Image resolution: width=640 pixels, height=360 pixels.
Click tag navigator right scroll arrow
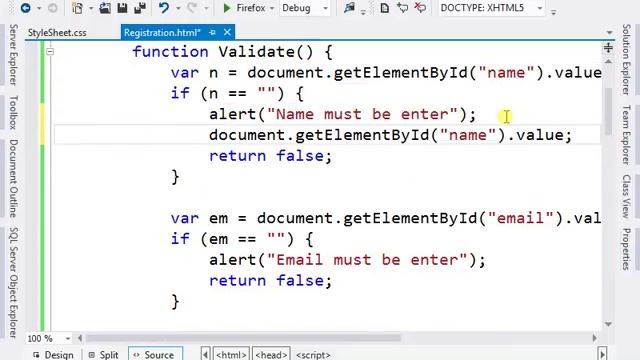pyautogui.click(x=602, y=354)
